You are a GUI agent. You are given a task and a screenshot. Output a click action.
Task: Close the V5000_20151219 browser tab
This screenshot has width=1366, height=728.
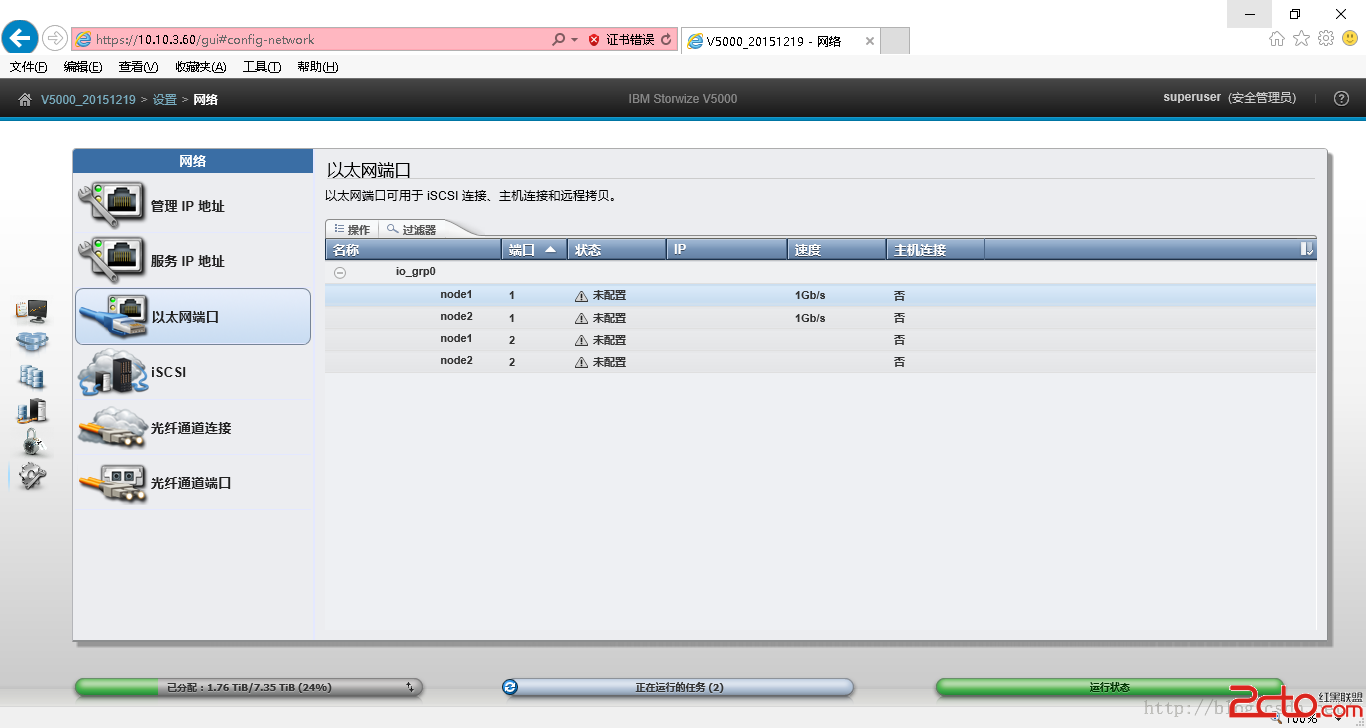click(x=869, y=41)
